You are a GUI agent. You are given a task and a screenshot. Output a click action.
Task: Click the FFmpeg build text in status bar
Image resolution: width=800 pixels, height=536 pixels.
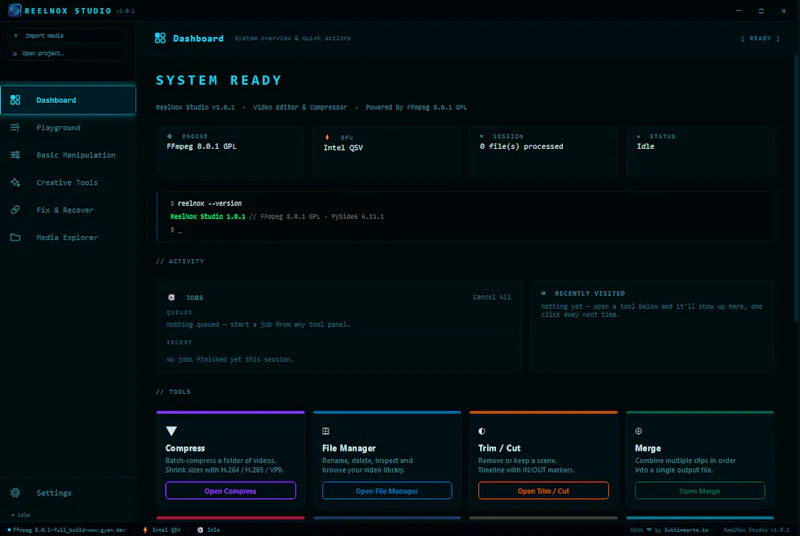(x=69, y=530)
